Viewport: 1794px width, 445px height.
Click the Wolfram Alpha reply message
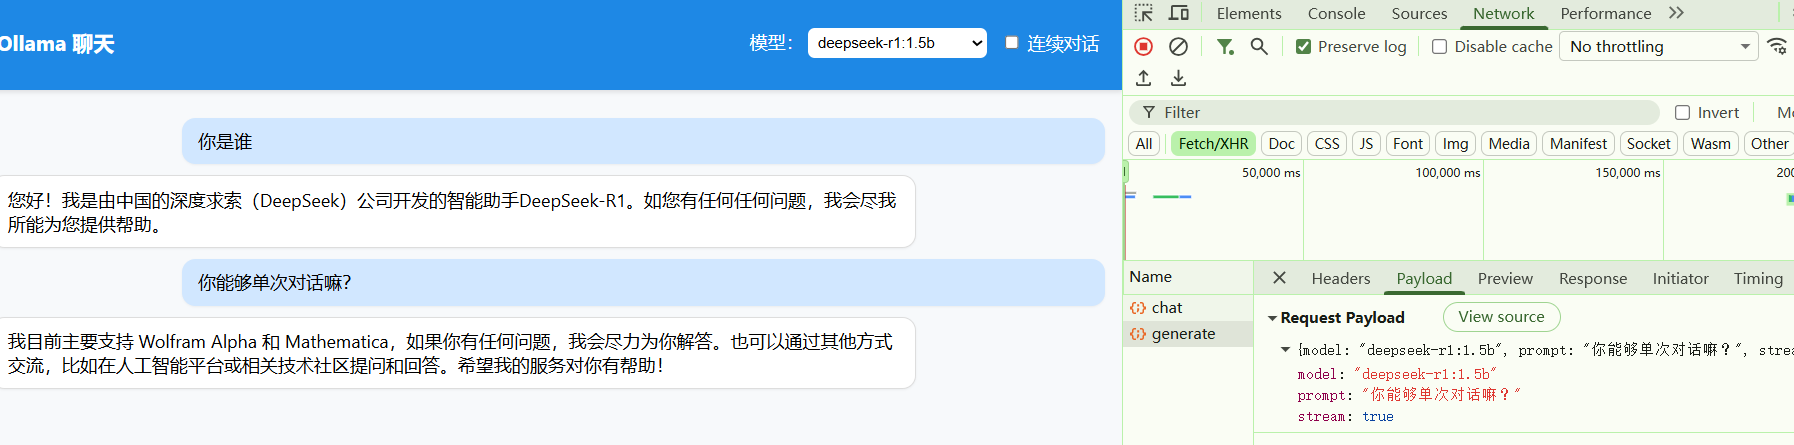click(x=455, y=353)
